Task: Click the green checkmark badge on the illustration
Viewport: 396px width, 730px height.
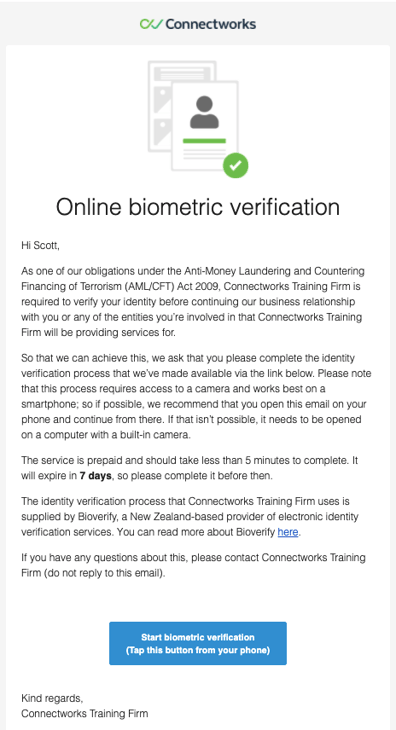Action: click(x=235, y=165)
